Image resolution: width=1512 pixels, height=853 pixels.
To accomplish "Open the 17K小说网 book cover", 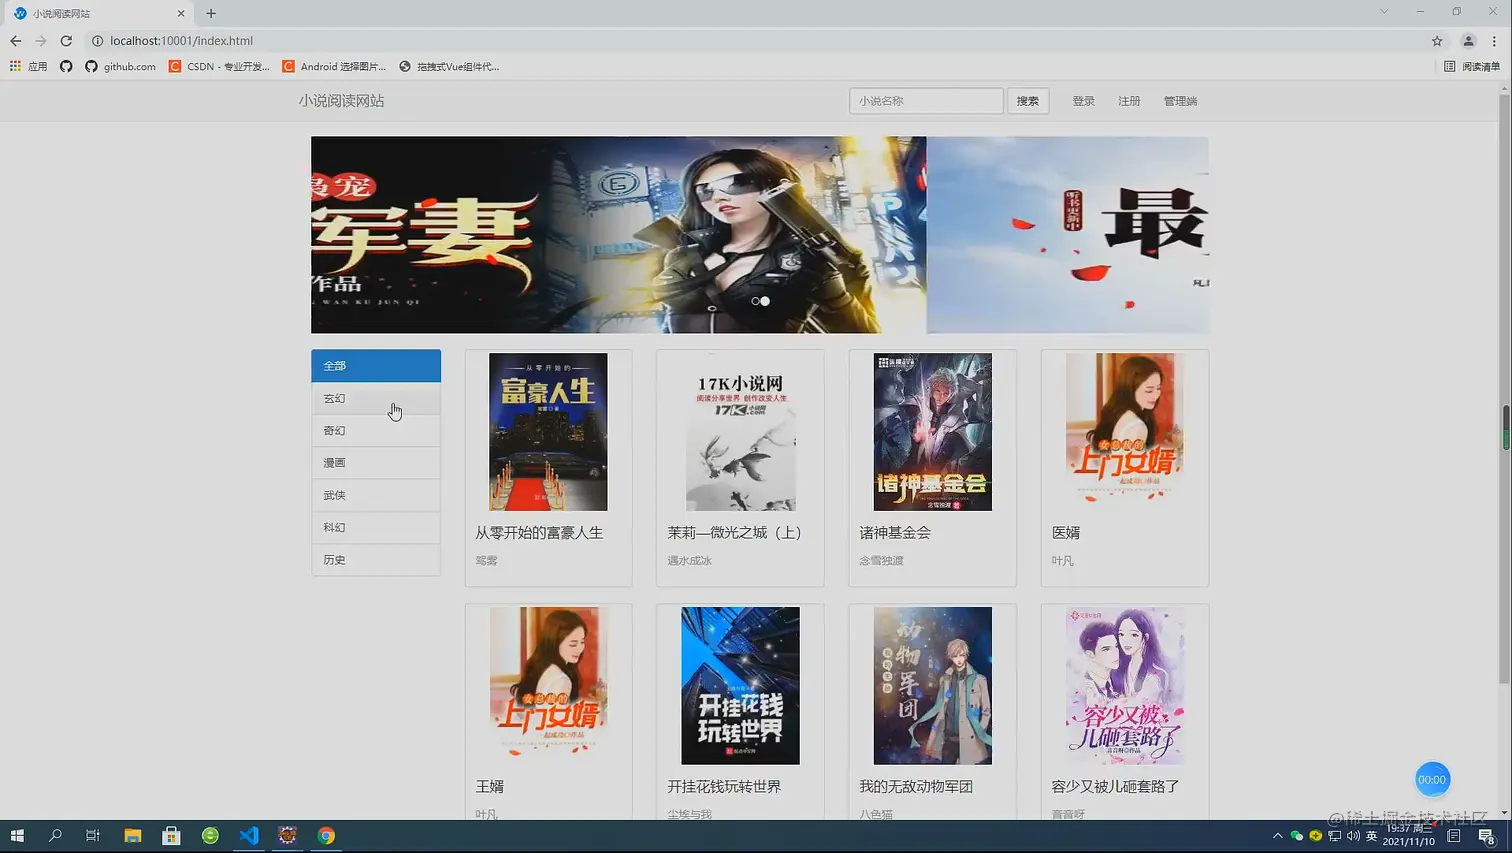I will click(x=740, y=432).
